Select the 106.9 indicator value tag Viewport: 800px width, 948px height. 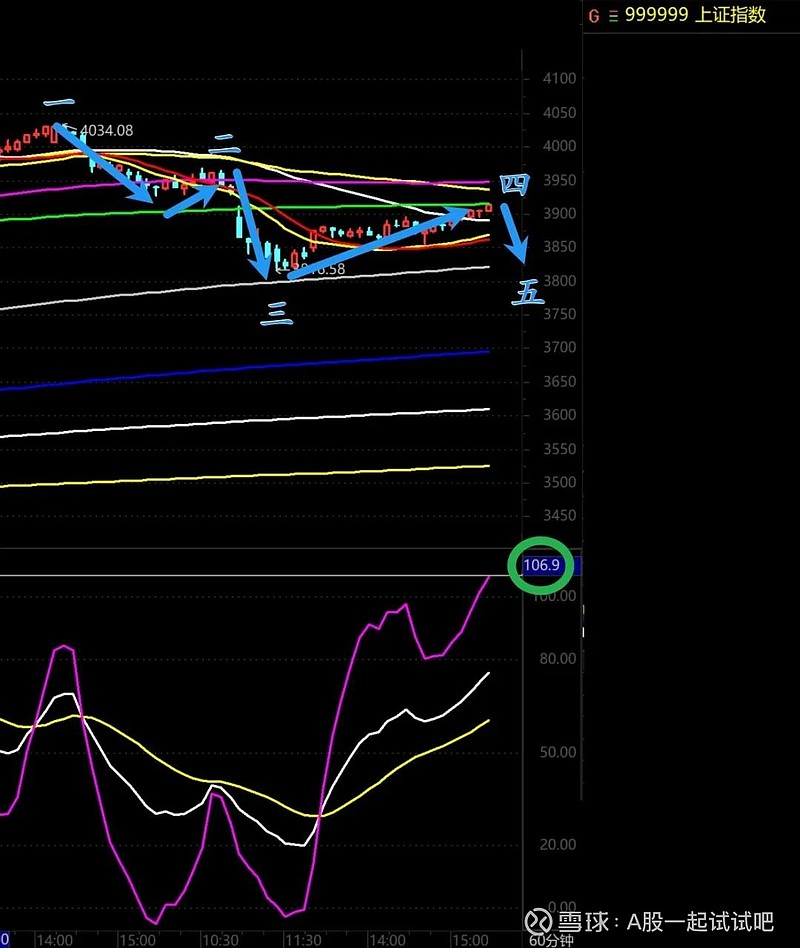point(544,565)
